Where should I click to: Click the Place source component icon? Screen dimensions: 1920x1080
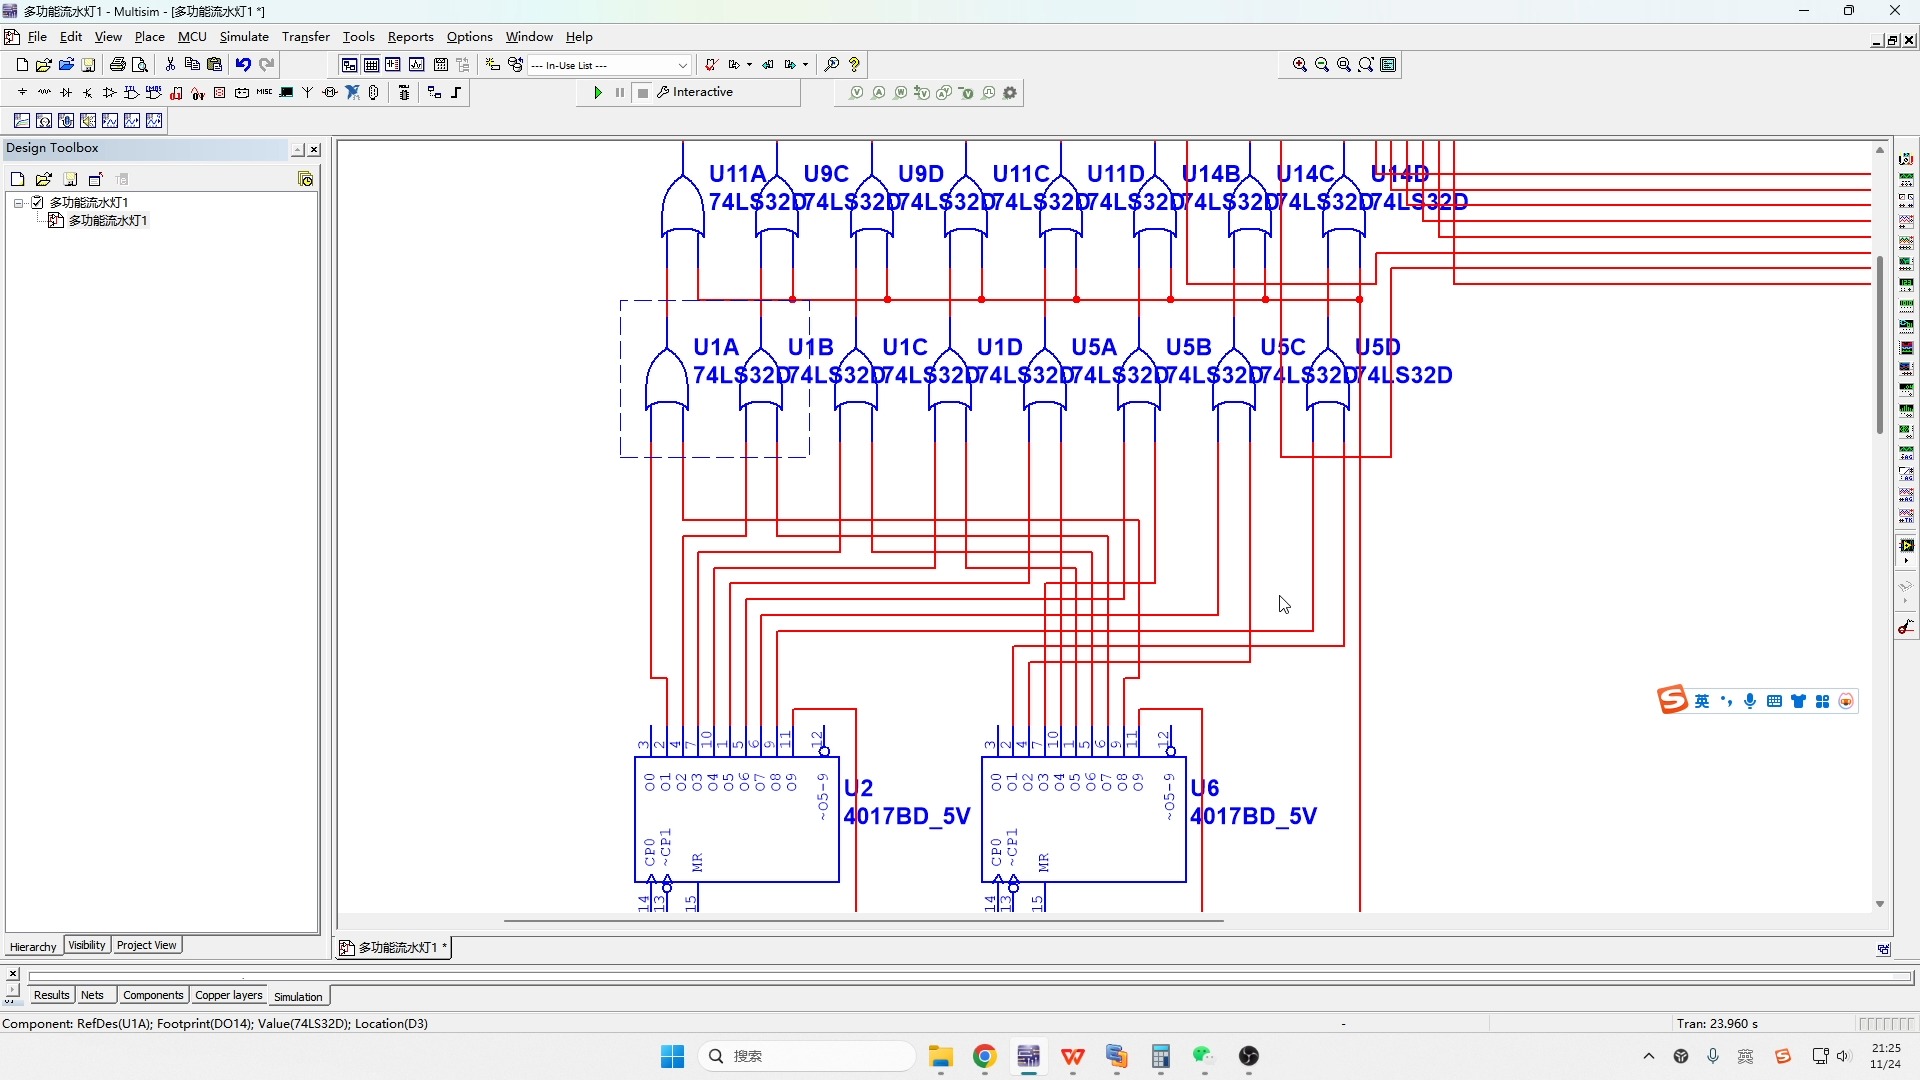pyautogui.click(x=22, y=92)
